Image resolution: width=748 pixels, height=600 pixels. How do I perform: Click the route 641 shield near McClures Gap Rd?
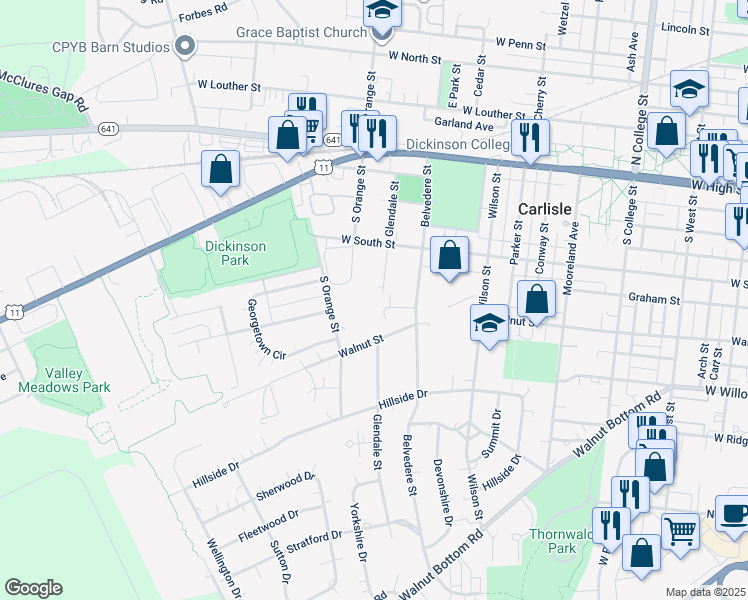click(x=108, y=129)
